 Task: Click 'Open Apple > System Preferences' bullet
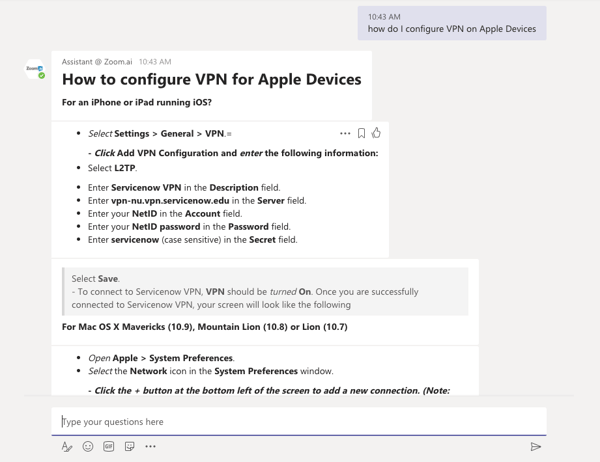[161, 358]
